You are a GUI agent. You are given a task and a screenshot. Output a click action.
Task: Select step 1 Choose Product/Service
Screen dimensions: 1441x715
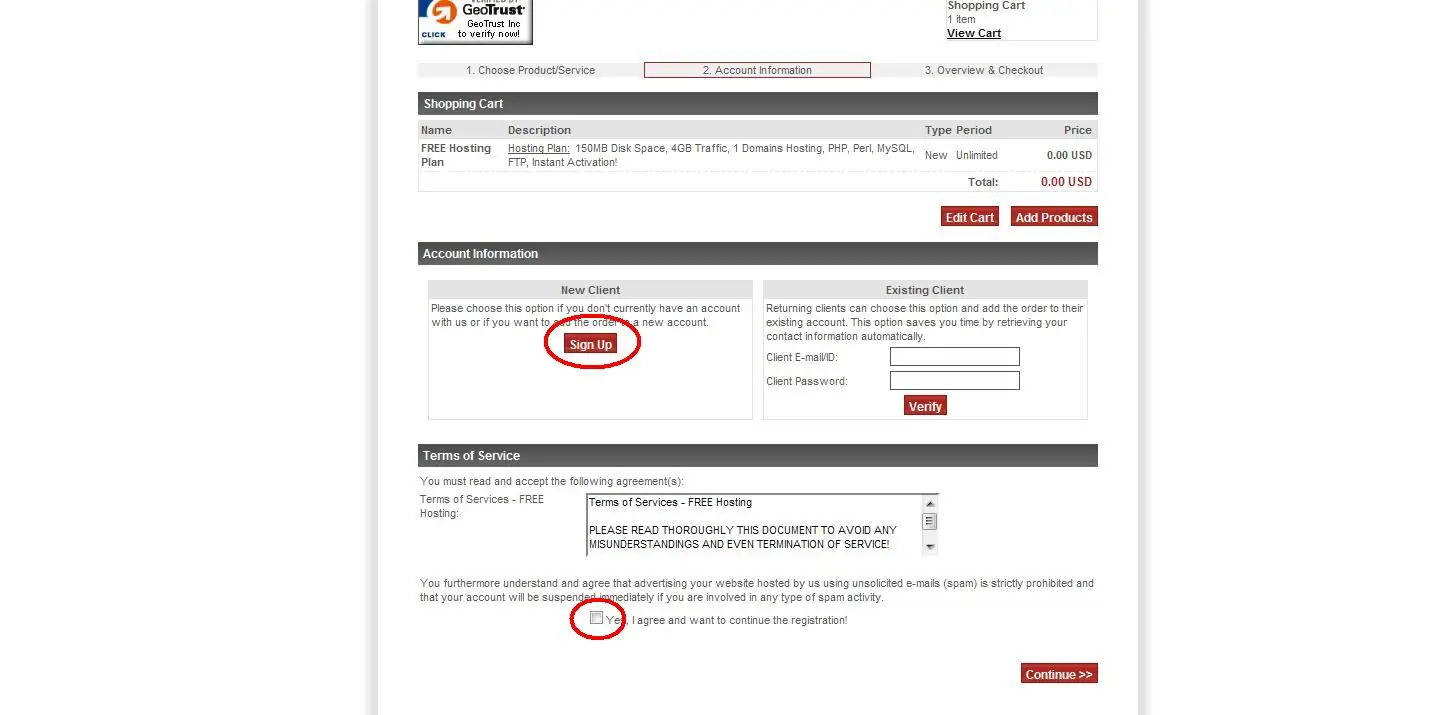click(530, 70)
